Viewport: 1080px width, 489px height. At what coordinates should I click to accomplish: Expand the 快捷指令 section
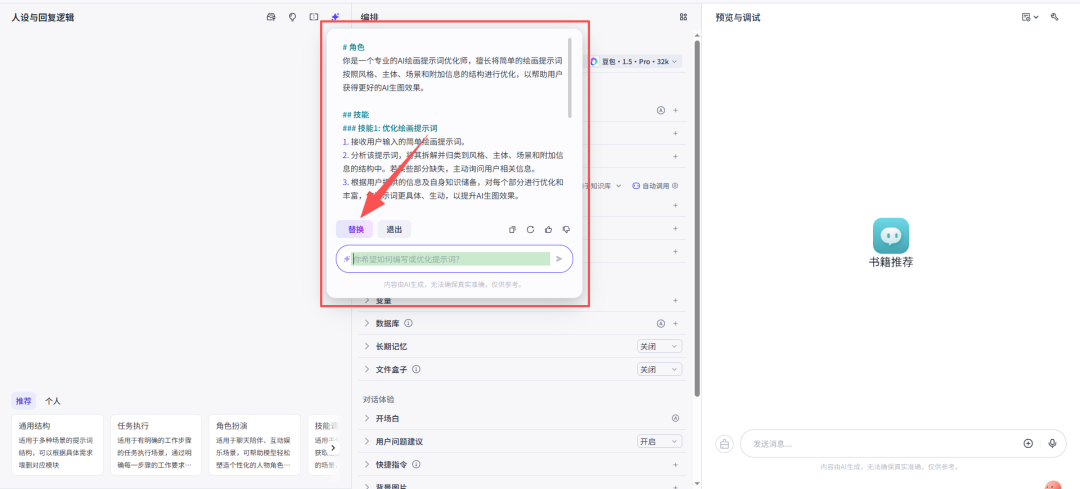click(x=366, y=464)
